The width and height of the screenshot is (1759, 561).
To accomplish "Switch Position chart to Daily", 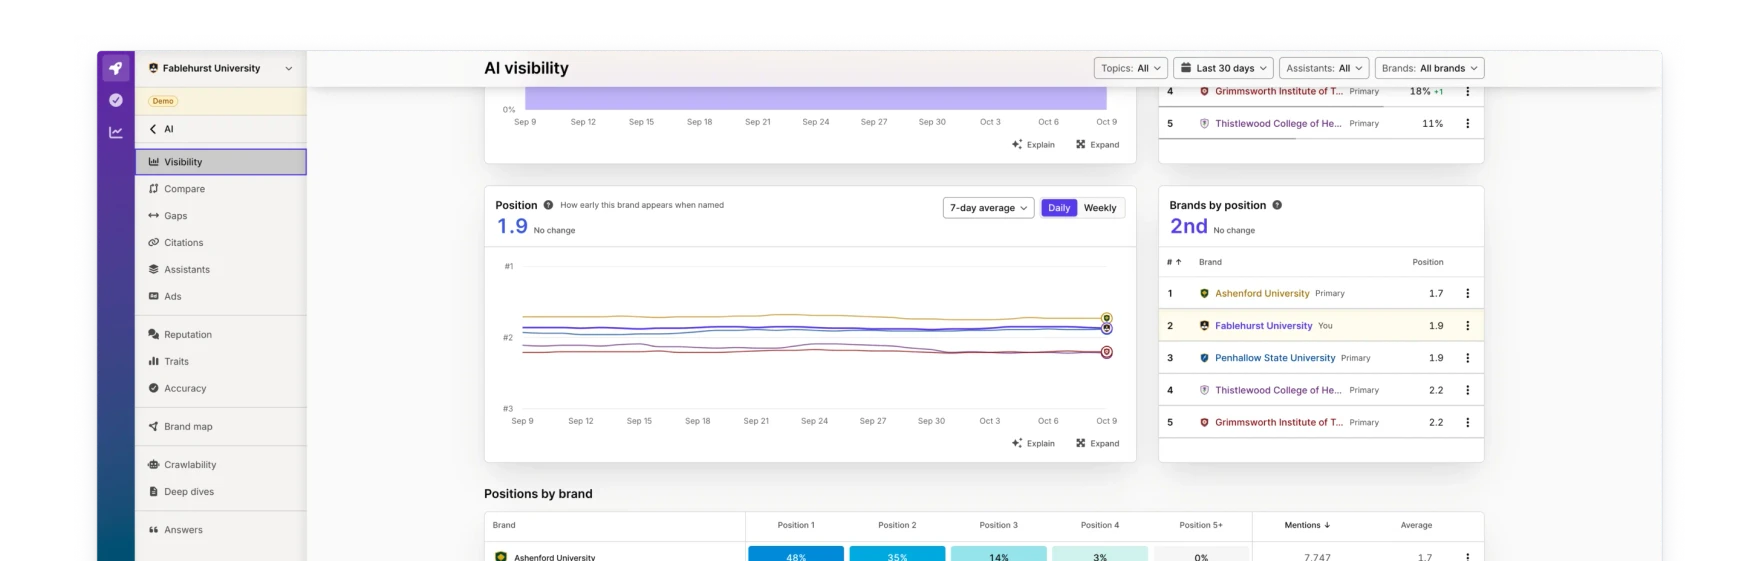I will tap(1059, 208).
